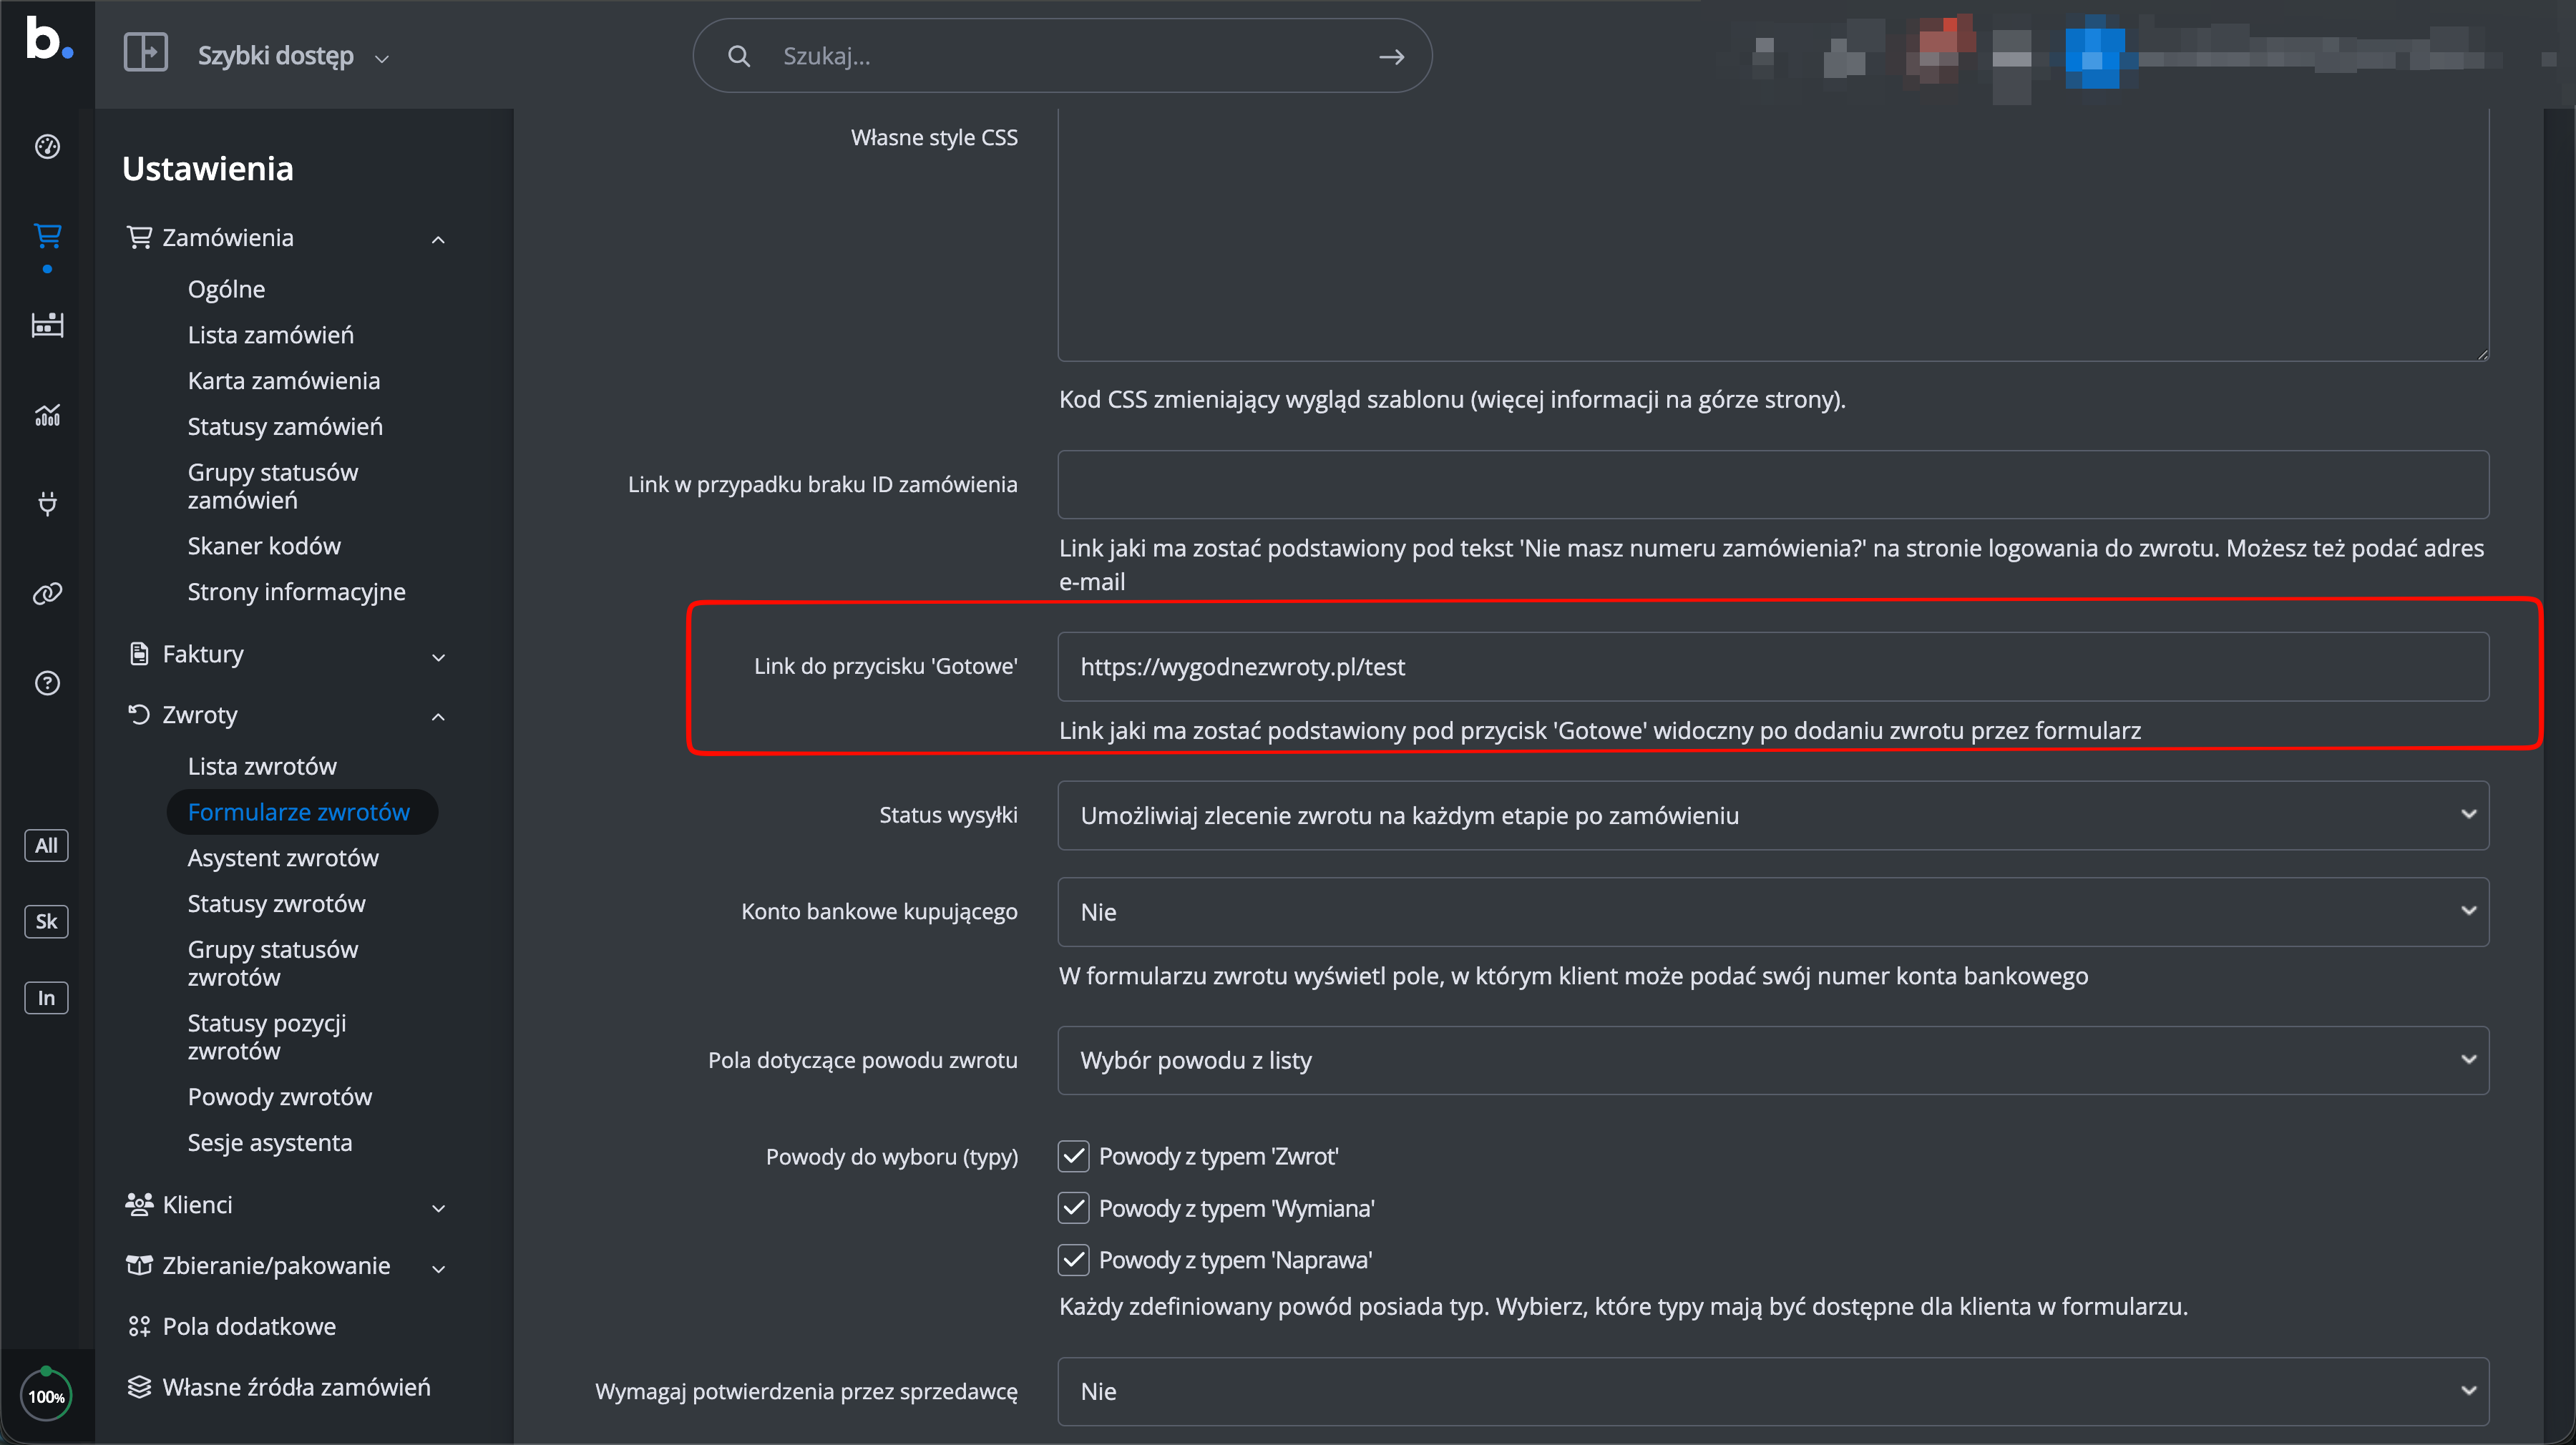Open Statusy zamówień menu item
The width and height of the screenshot is (2576, 1445).
pyautogui.click(x=285, y=426)
